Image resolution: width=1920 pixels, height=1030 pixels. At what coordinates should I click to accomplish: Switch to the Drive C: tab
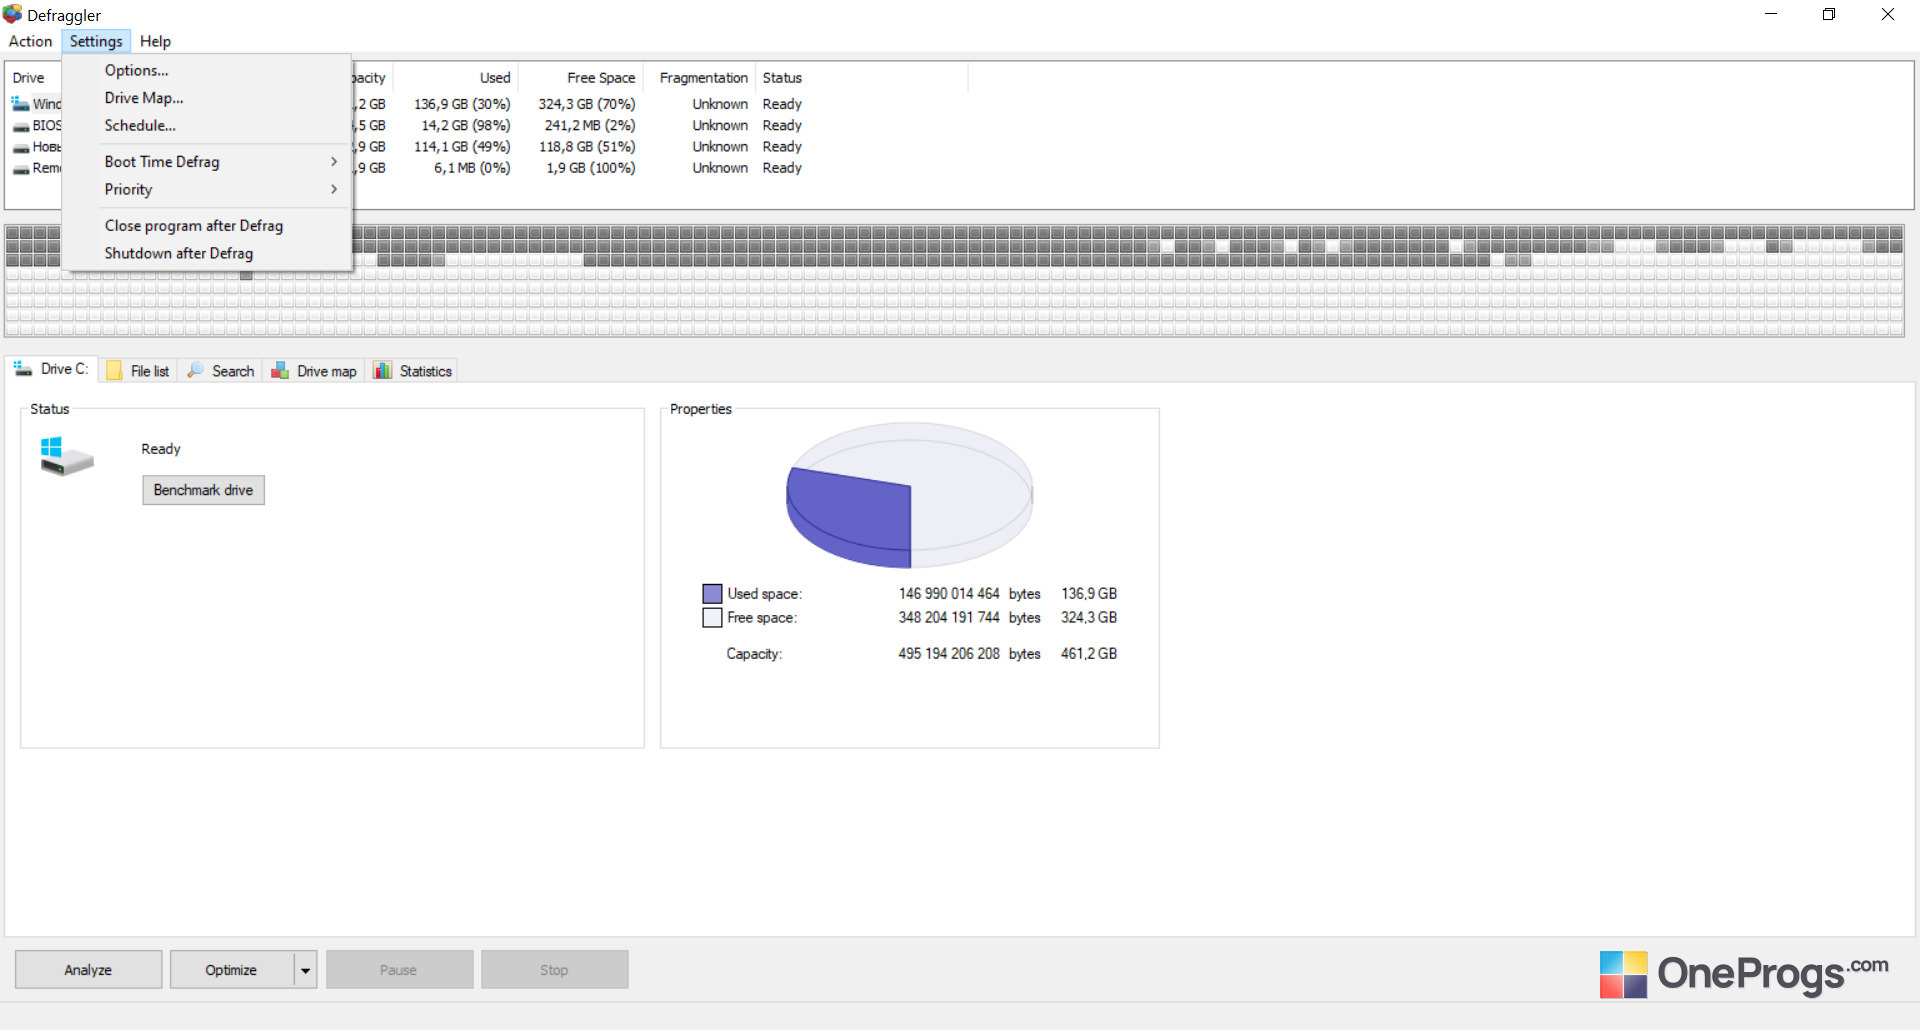(x=51, y=369)
